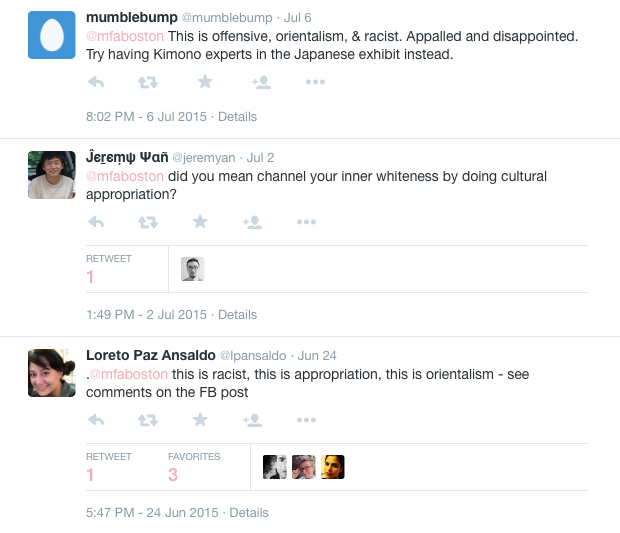Favorite mumblebump's tweet with the star
Image resolution: width=620 pixels, height=533 pixels.
(x=205, y=82)
